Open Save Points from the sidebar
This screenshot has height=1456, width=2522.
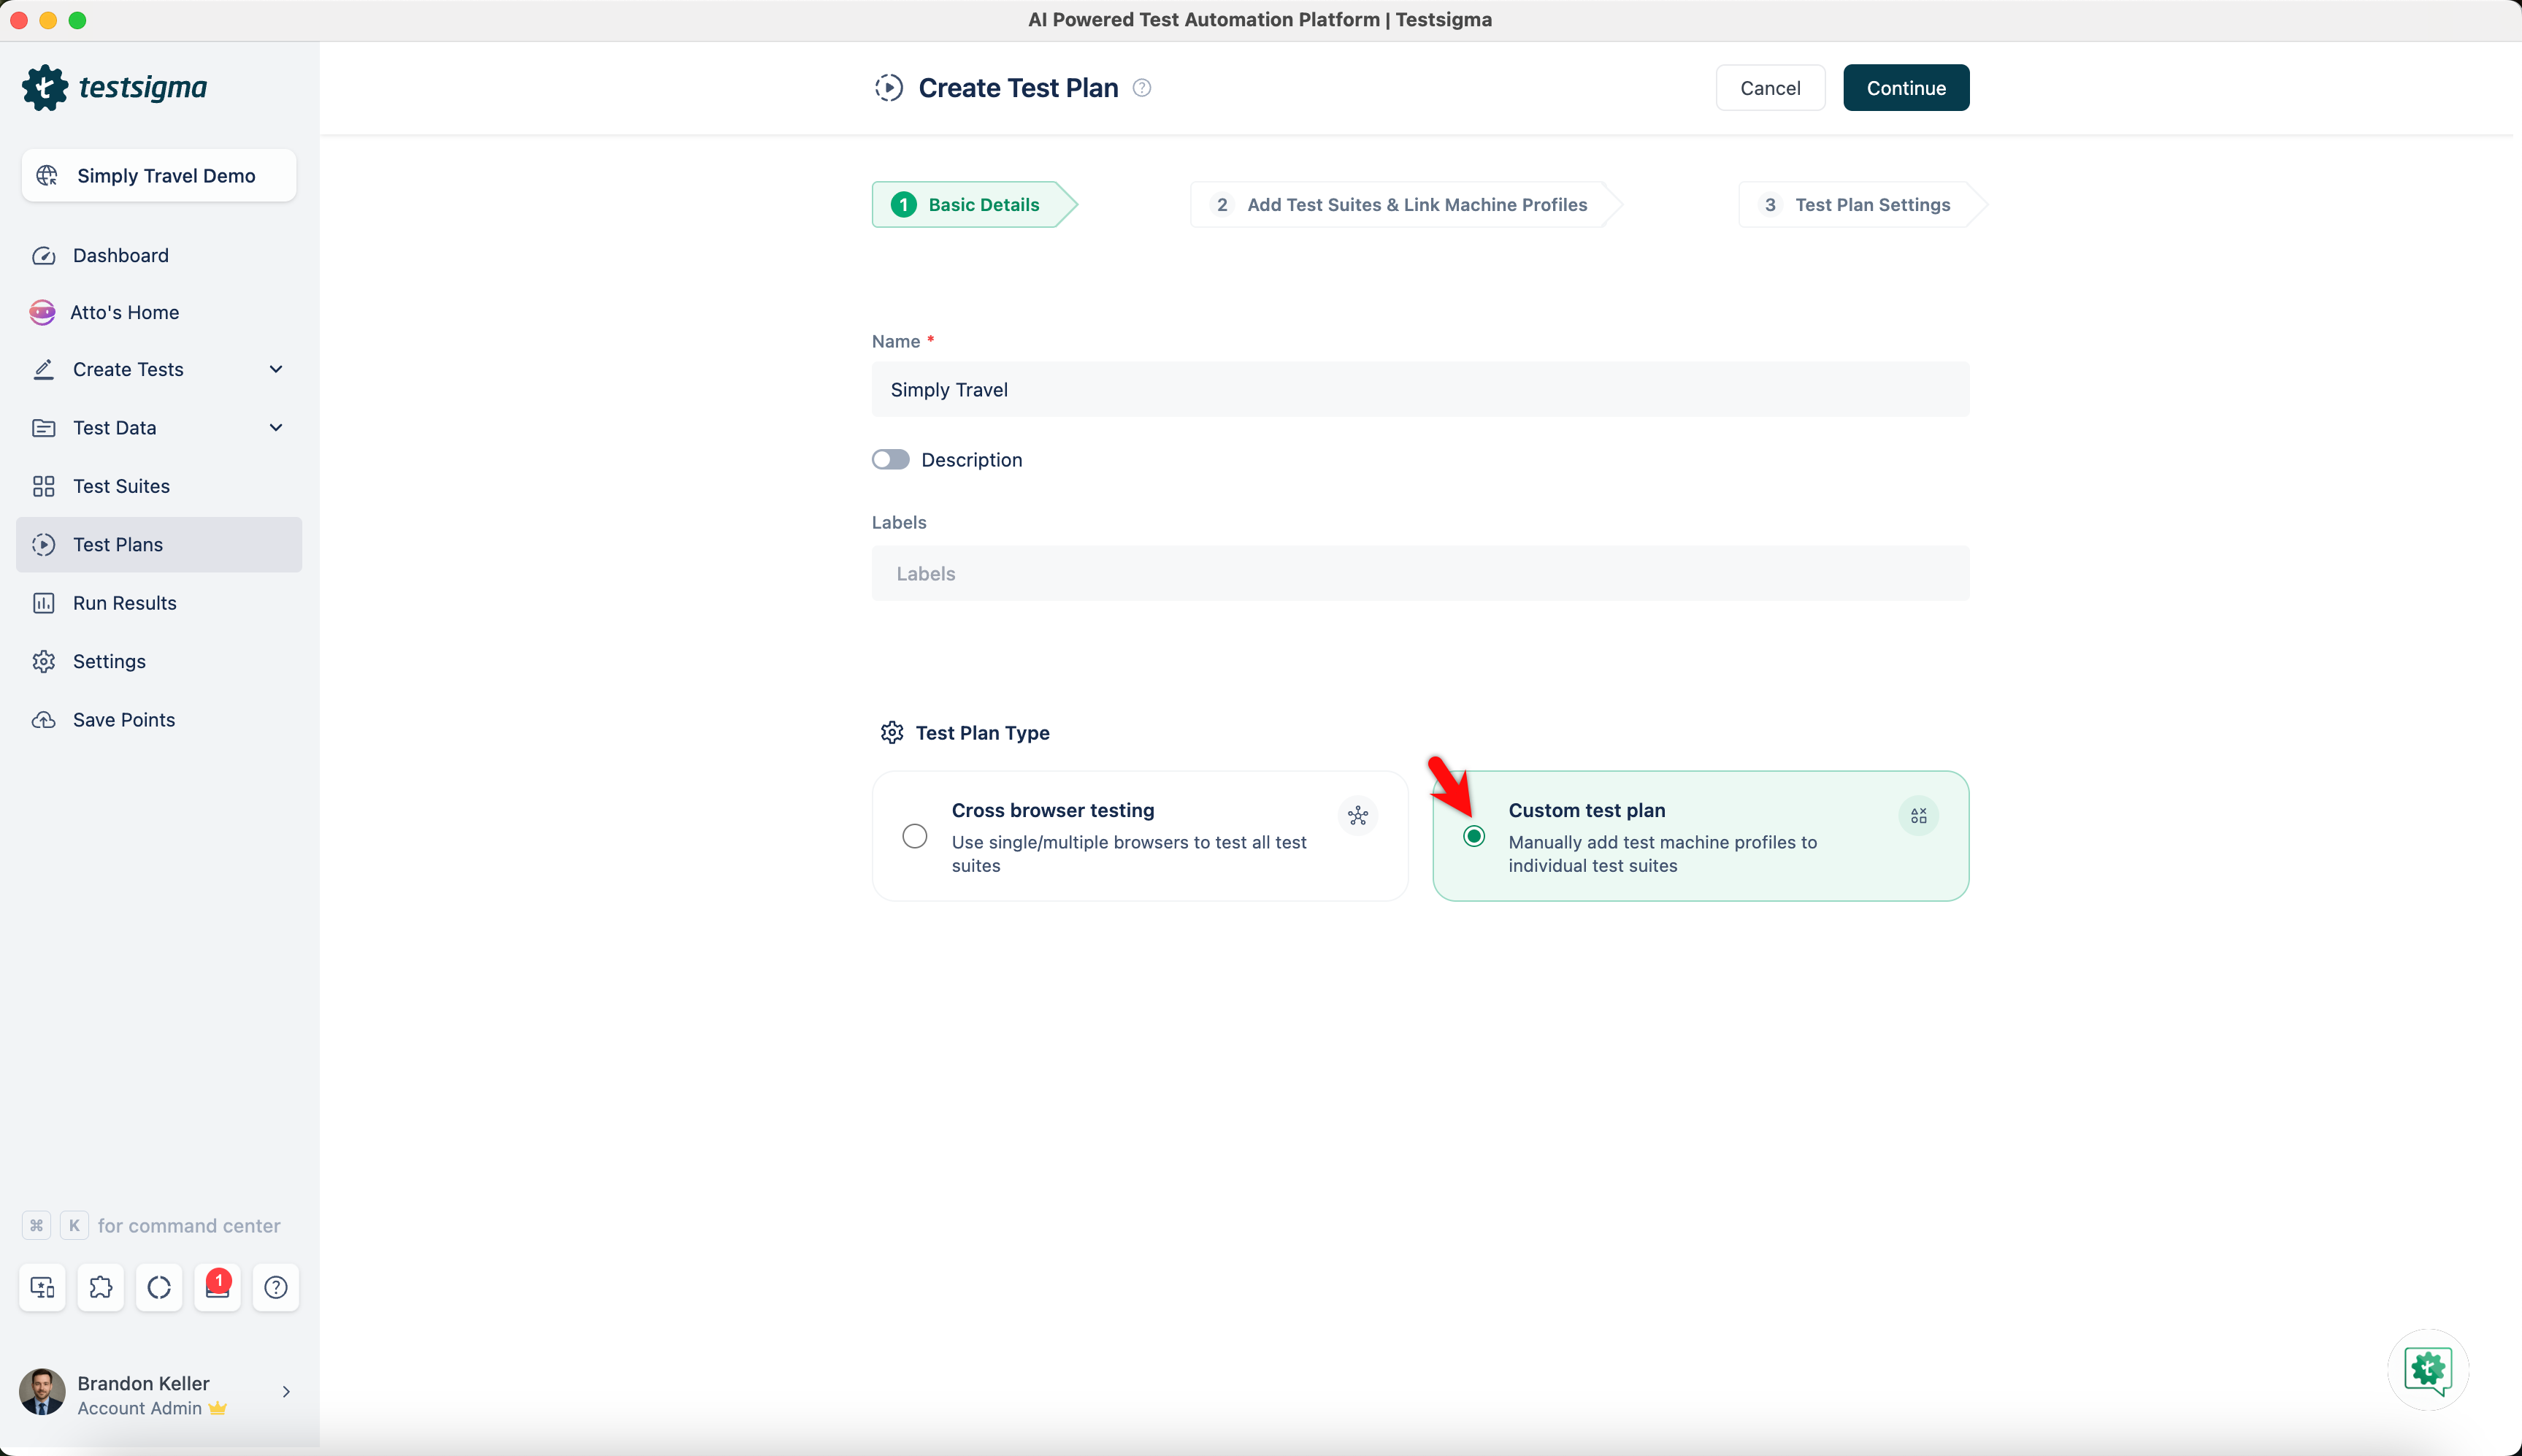[x=124, y=719]
